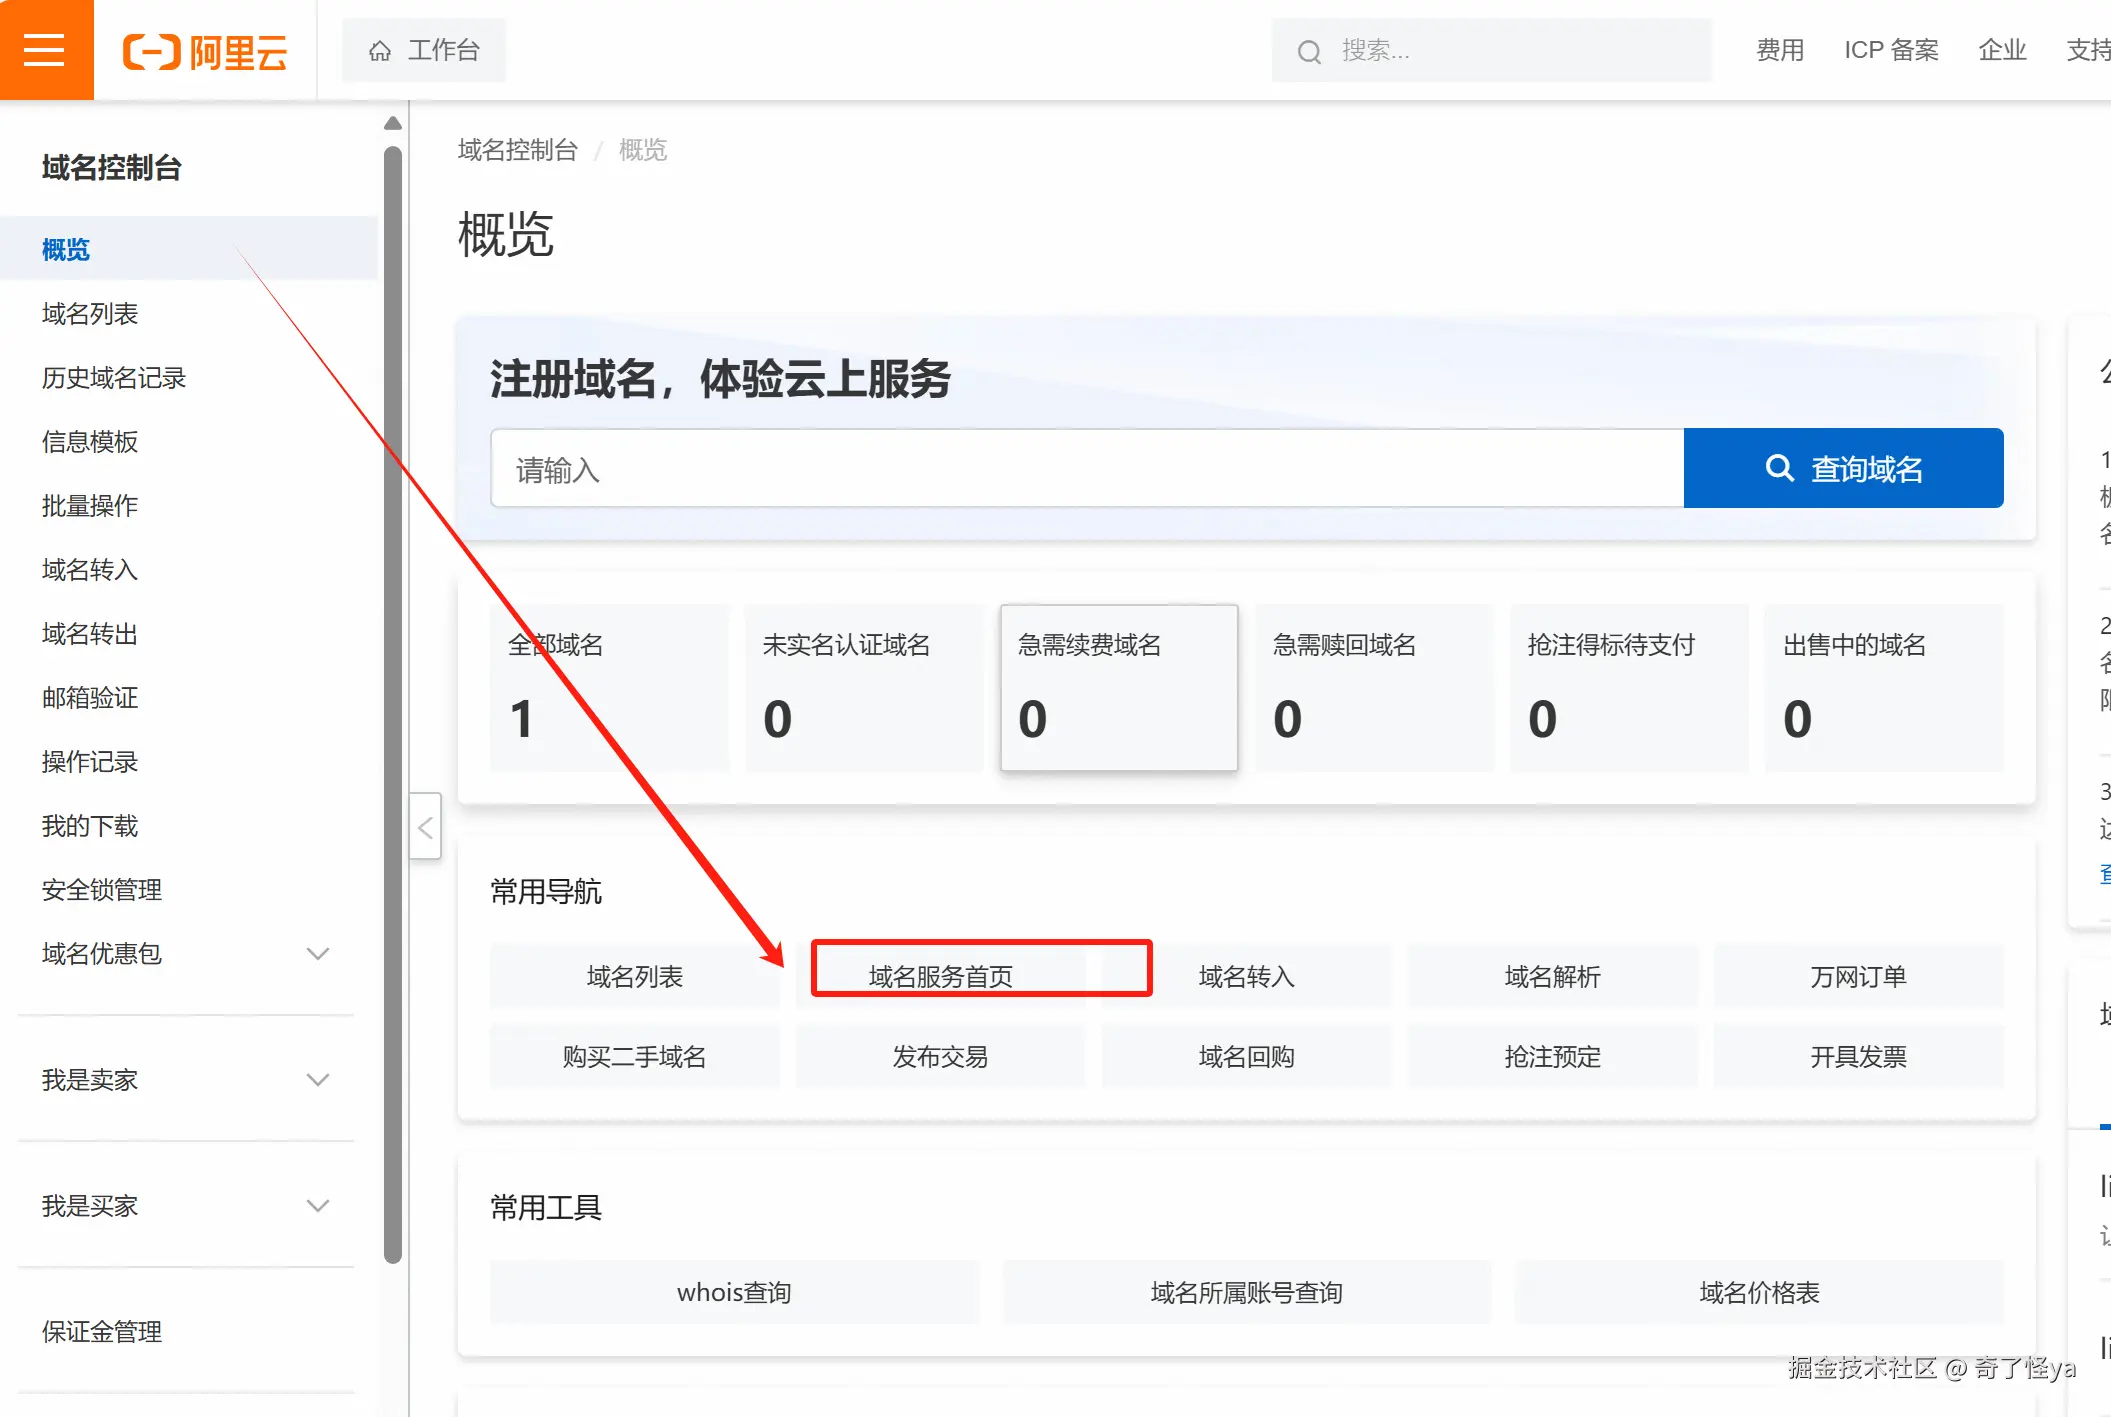Click the Aliyun logo
The image size is (2111, 1417).
tap(205, 51)
